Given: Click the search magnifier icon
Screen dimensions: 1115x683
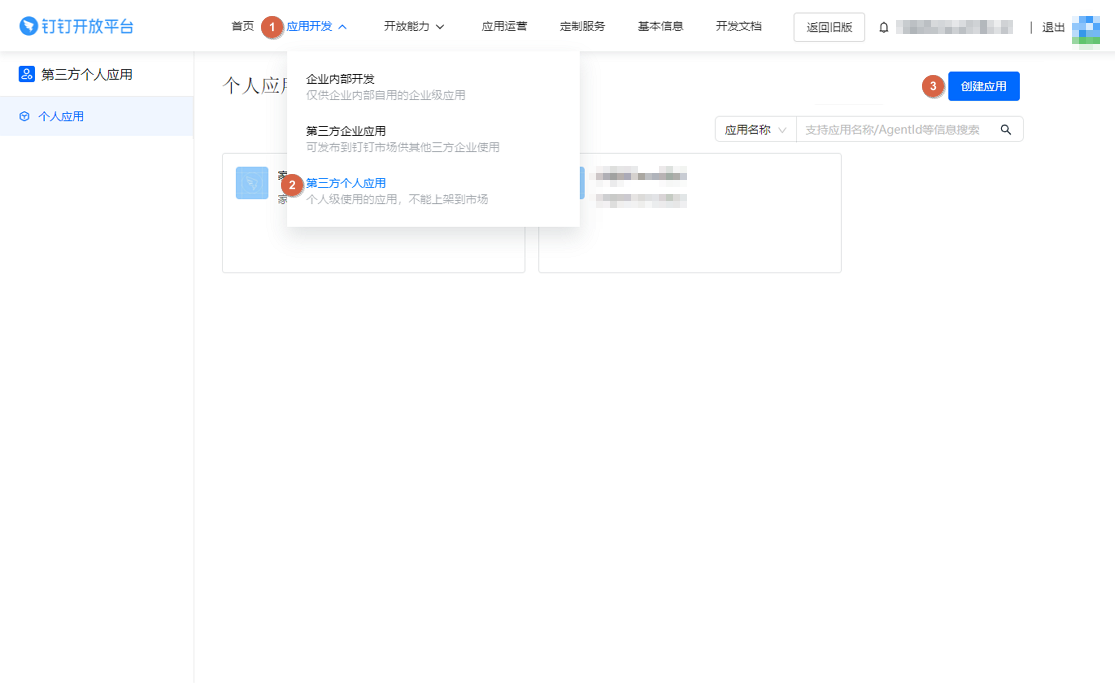Looking at the screenshot, I should pos(1006,130).
